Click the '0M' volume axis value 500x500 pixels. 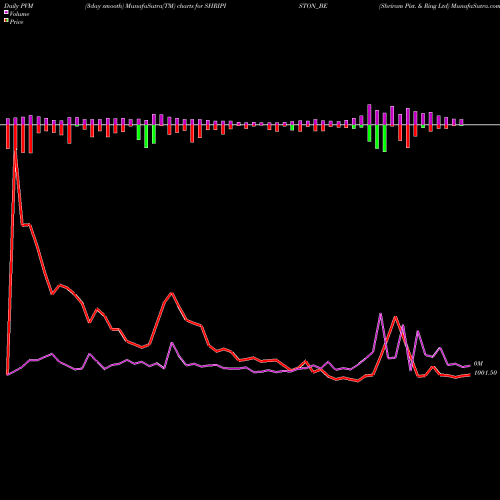(478, 364)
